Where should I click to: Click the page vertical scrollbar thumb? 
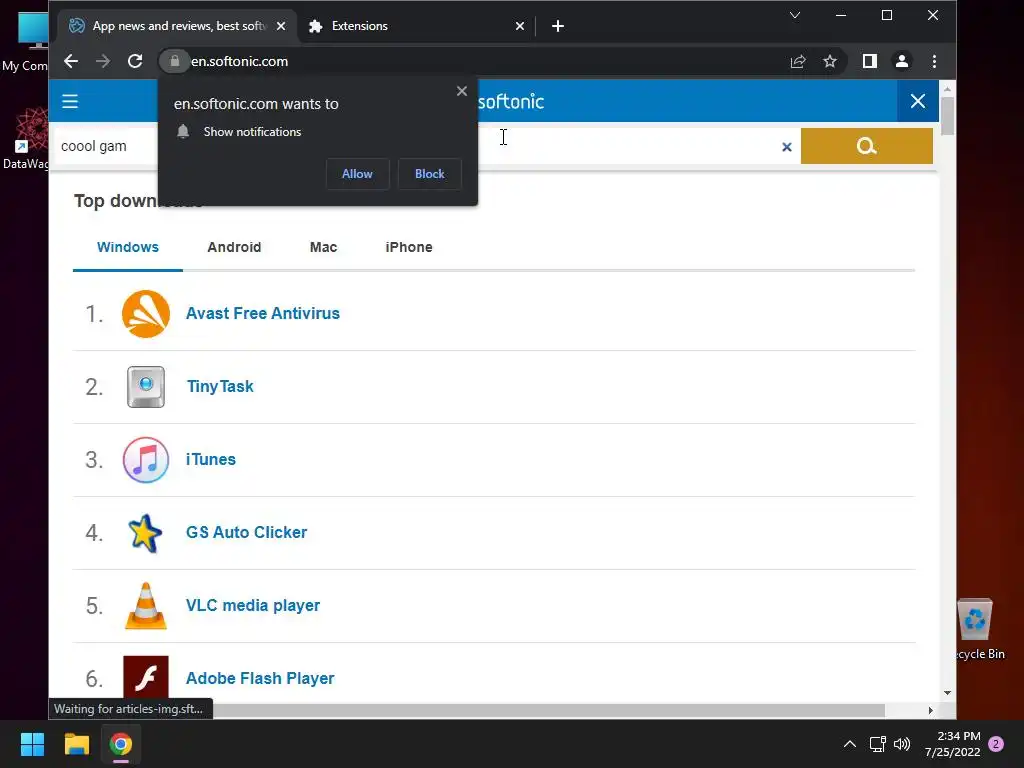947,116
